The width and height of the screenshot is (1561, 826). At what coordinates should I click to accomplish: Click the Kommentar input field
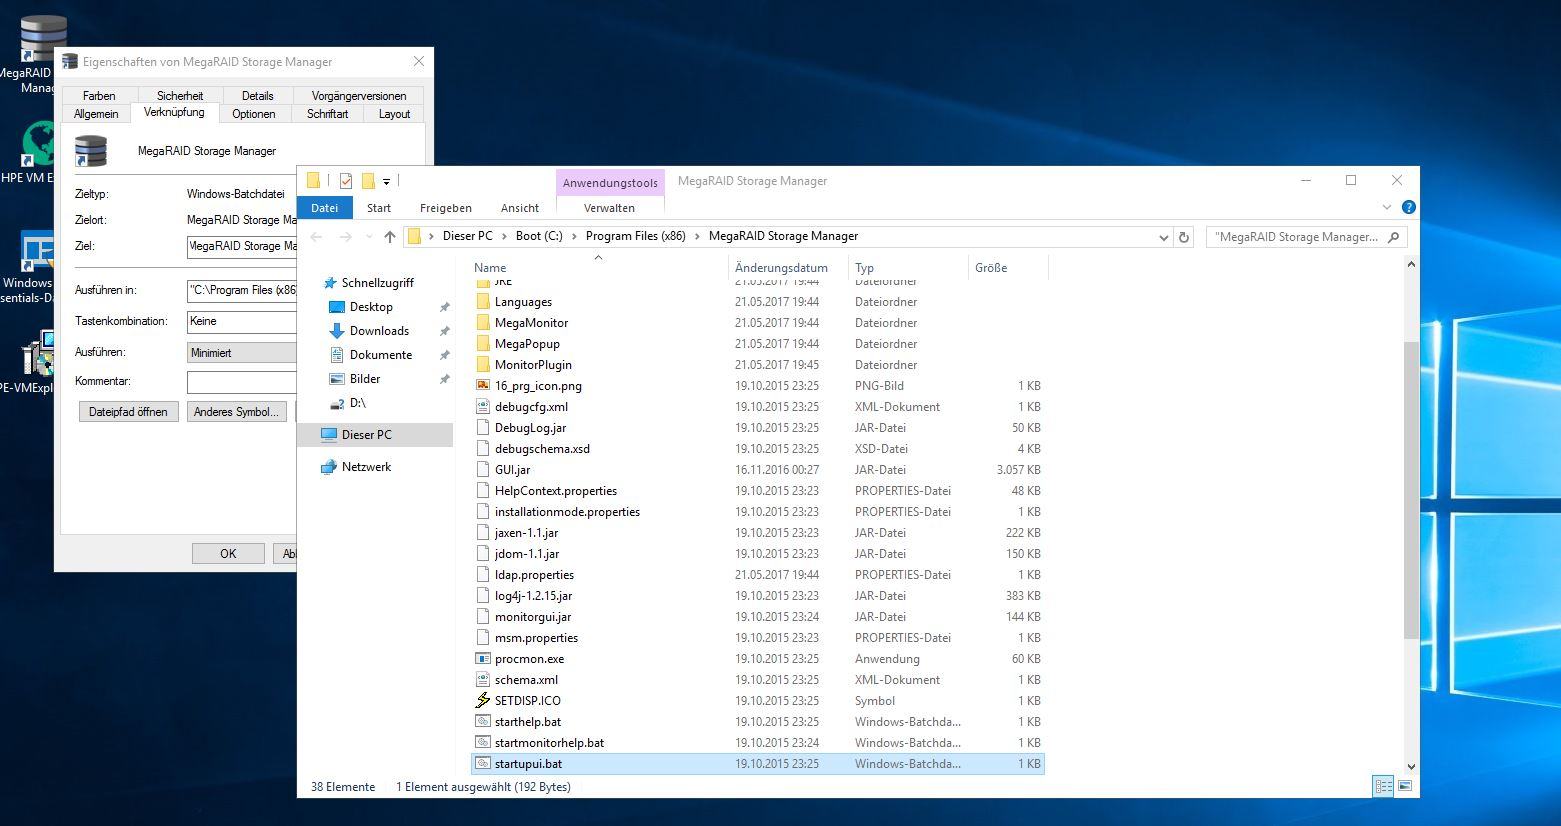click(241, 382)
